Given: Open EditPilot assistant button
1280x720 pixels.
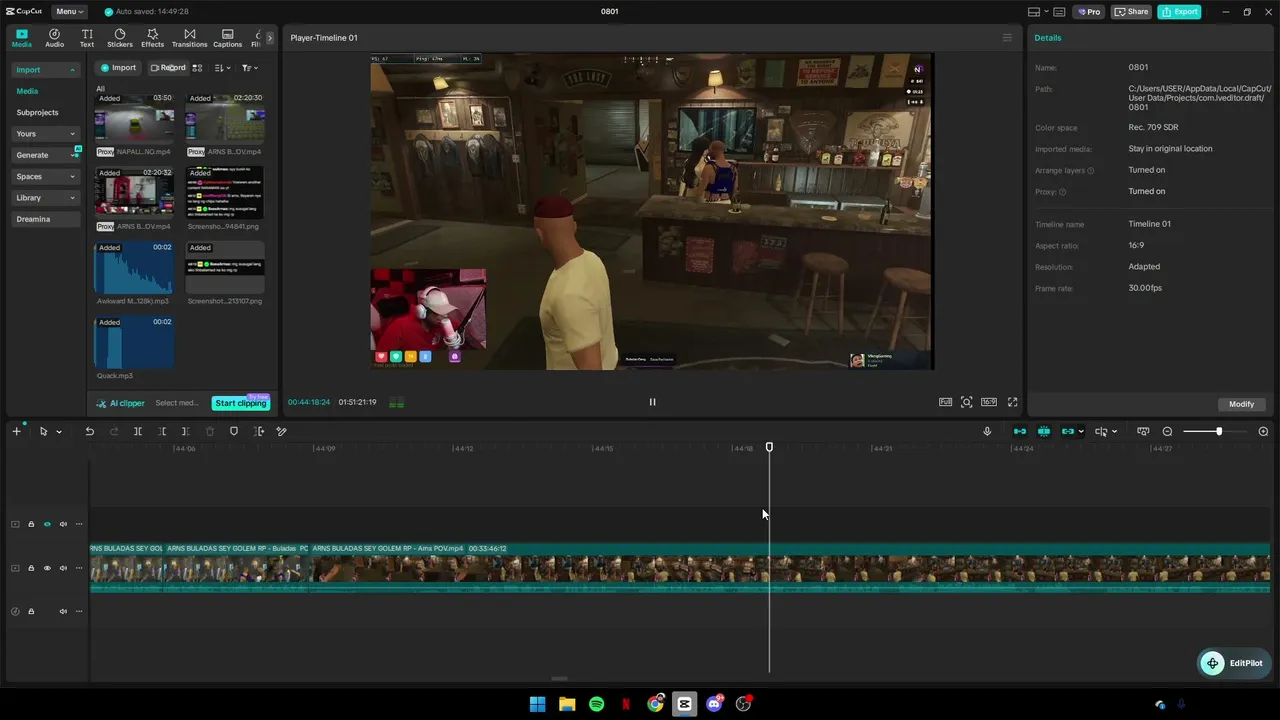Looking at the screenshot, I should (x=1233, y=663).
